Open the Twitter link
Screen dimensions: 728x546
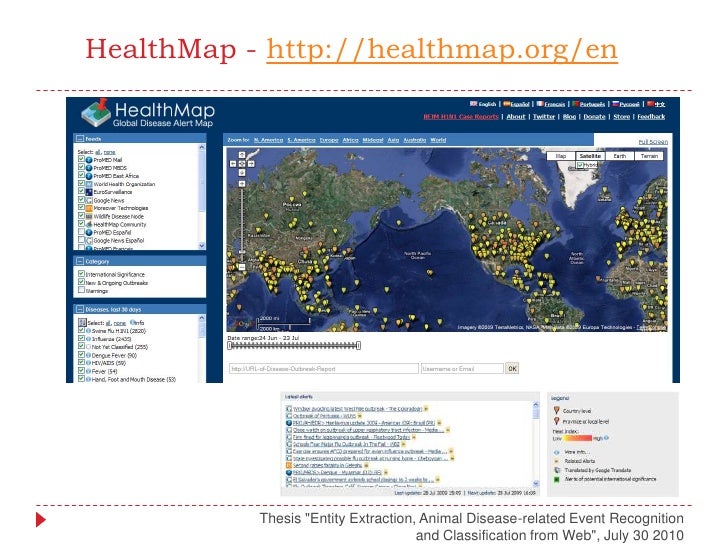point(544,117)
